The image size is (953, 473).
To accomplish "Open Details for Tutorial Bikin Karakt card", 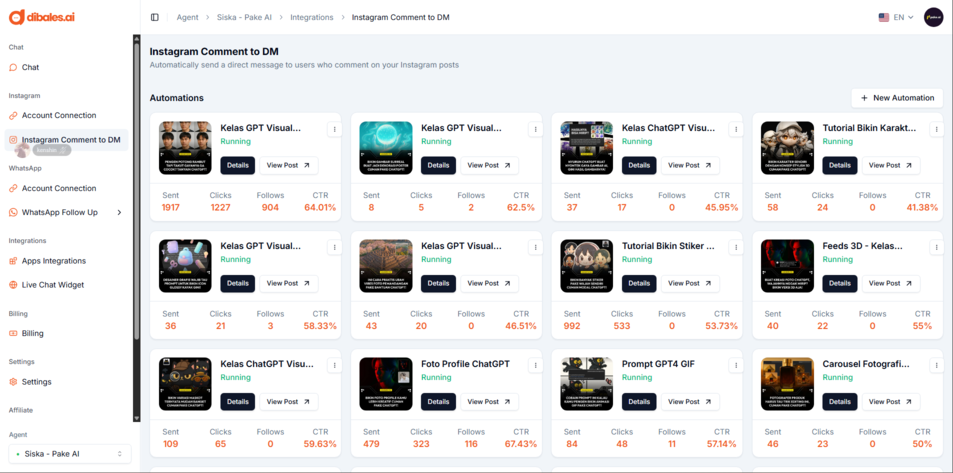I will coord(840,165).
